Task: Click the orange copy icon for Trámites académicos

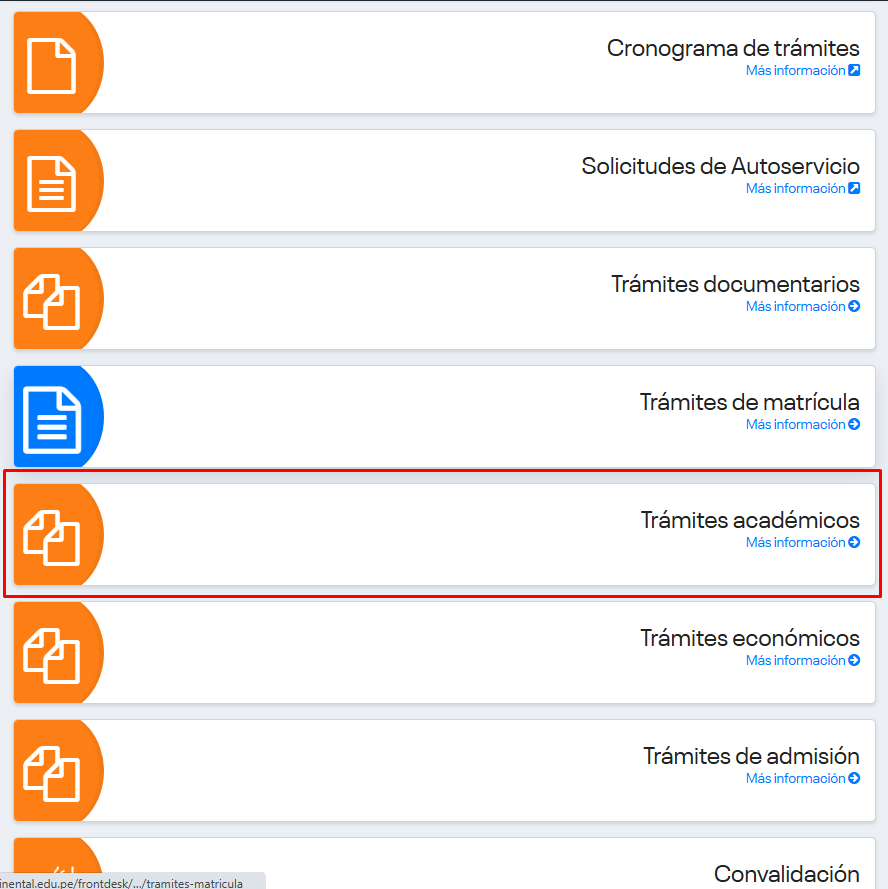Action: click(51, 537)
